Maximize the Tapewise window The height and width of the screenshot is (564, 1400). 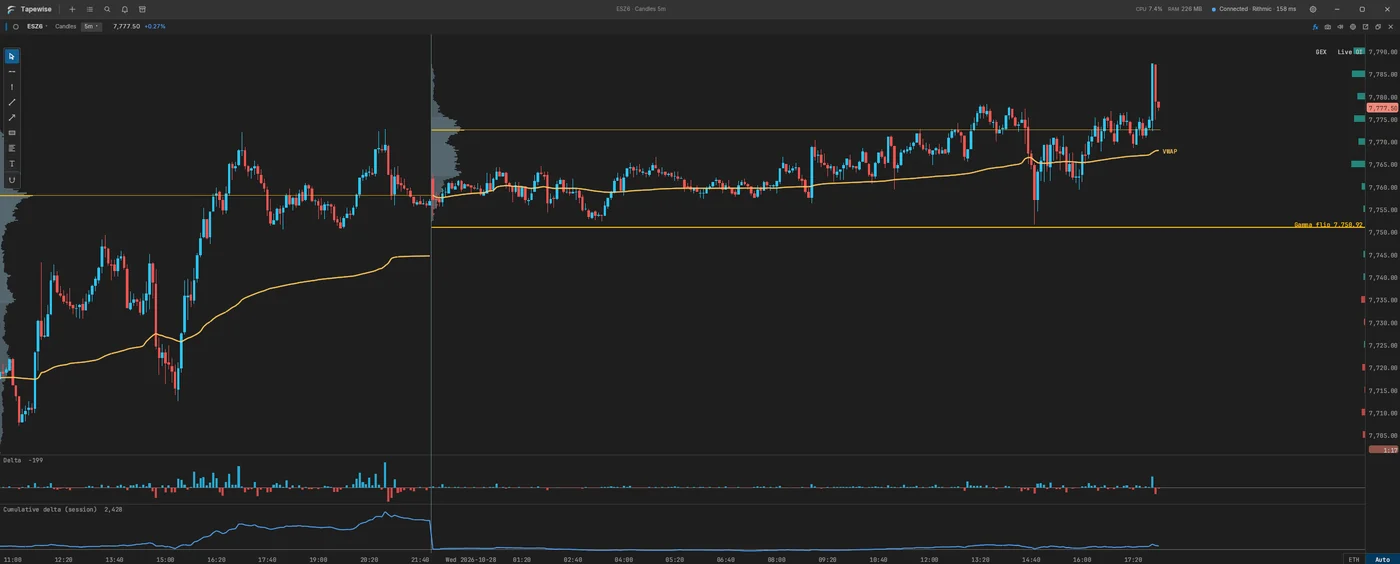point(1362,9)
